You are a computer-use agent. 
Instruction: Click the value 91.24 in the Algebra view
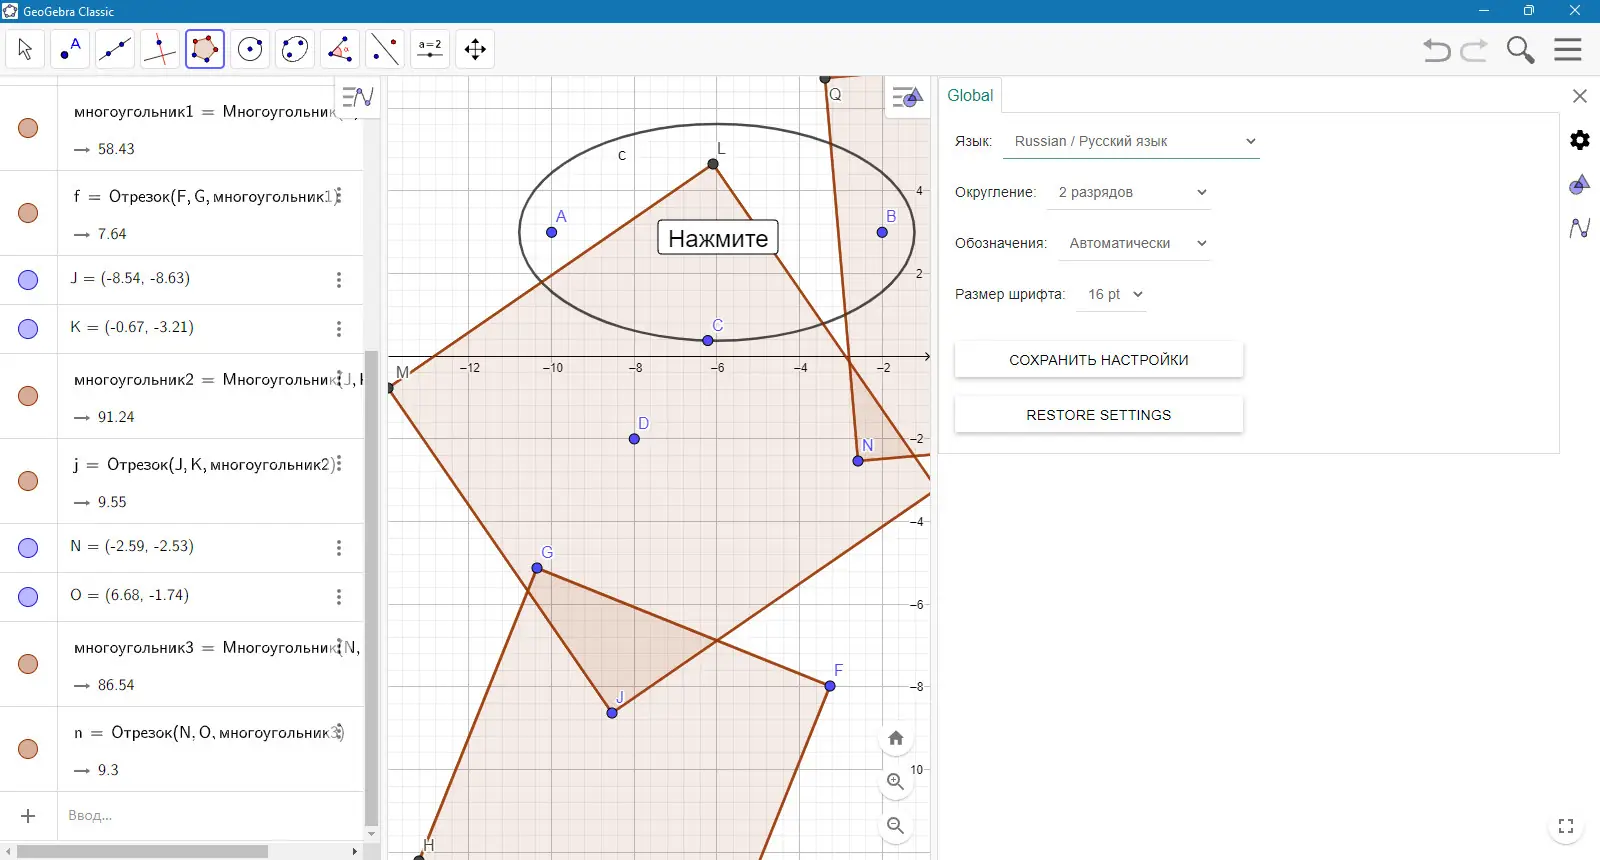click(116, 417)
